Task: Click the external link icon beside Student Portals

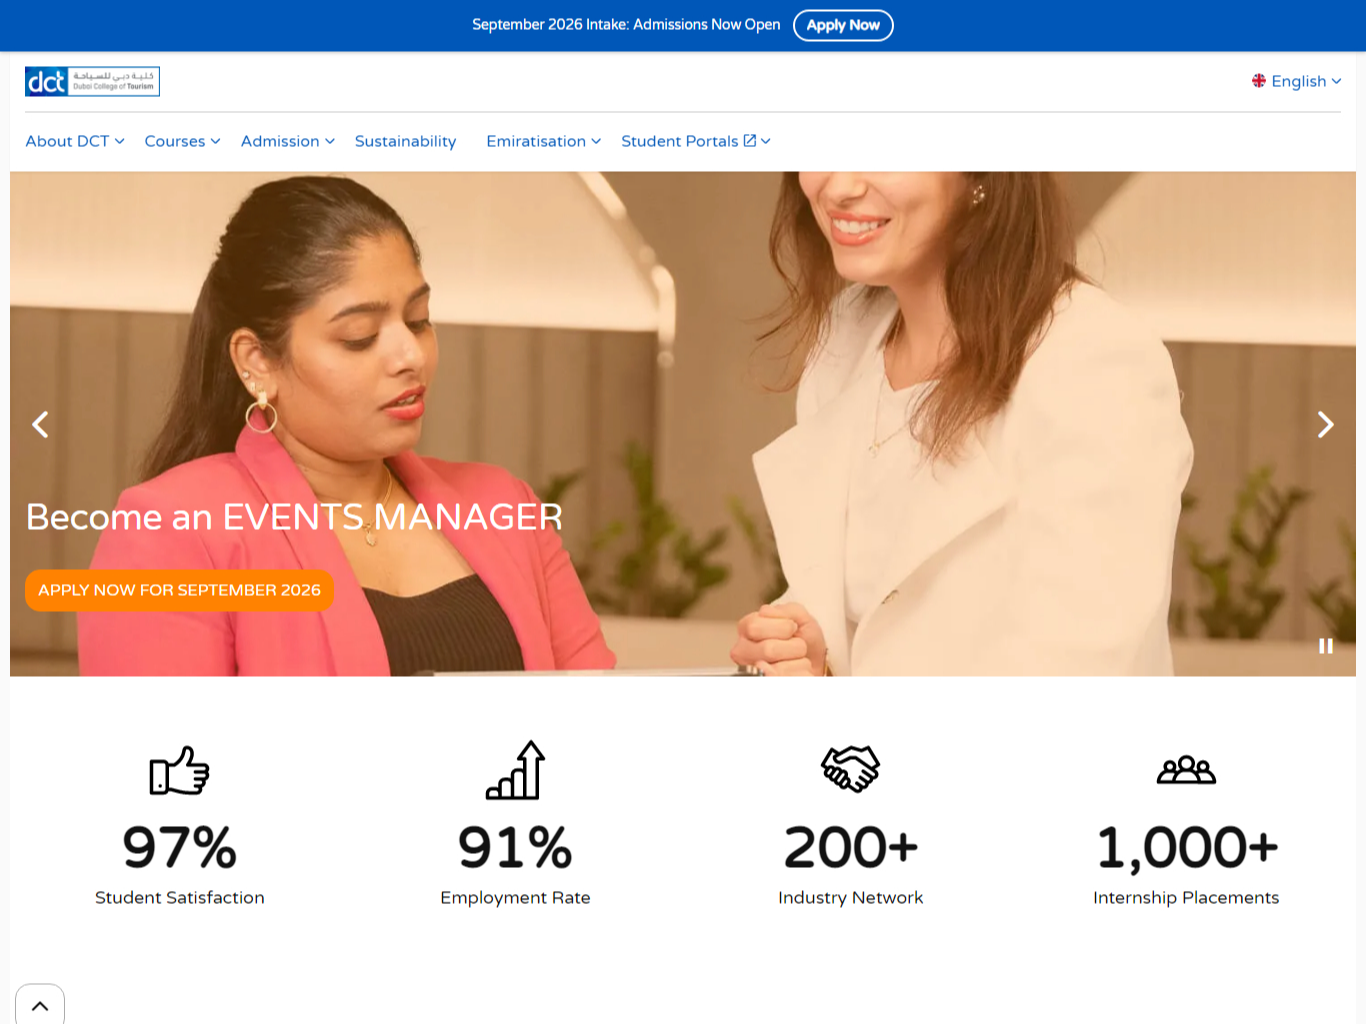Action: [750, 141]
